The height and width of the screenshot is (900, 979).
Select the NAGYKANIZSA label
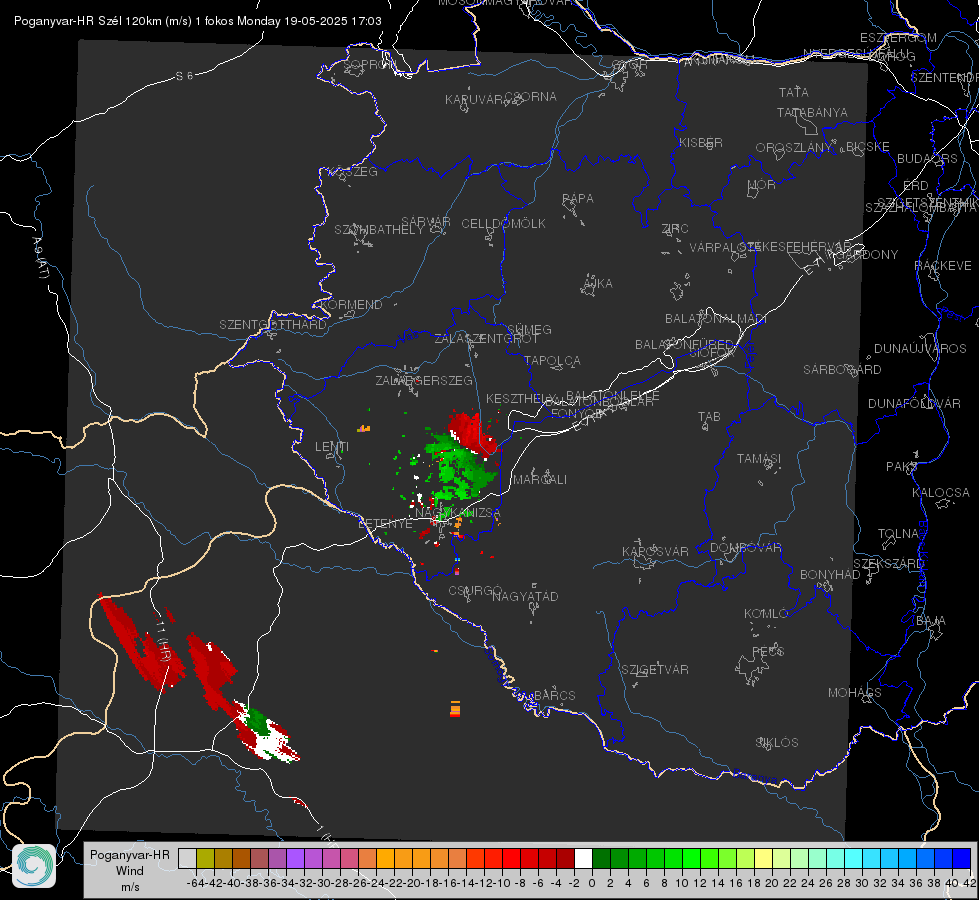tap(458, 513)
